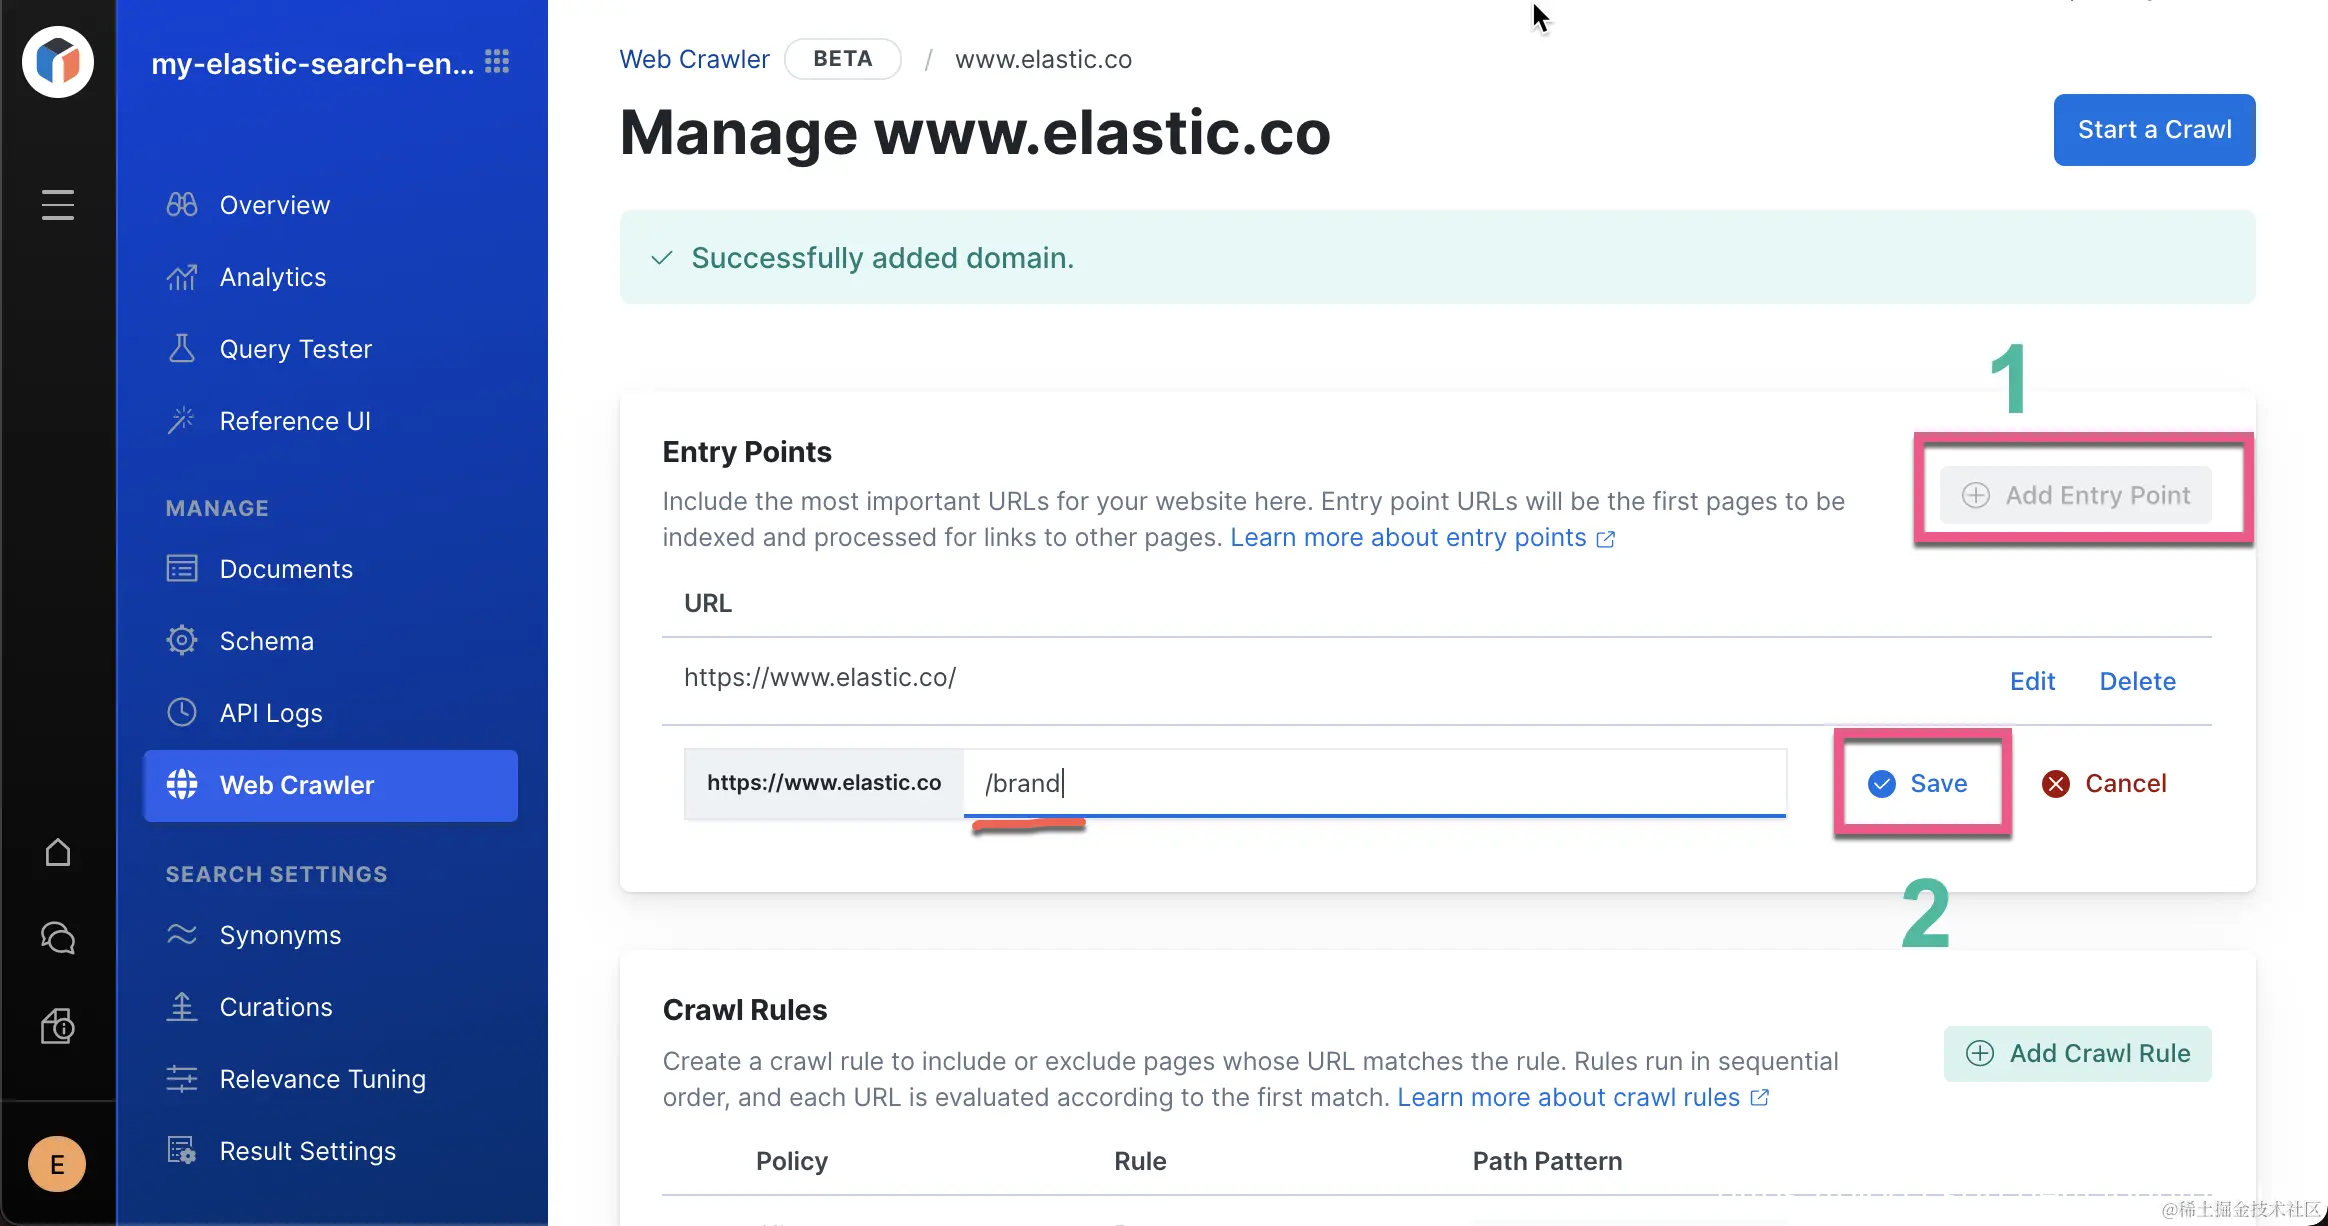
Task: Edit the https://www.elastic.co/ entry point
Action: (2032, 681)
